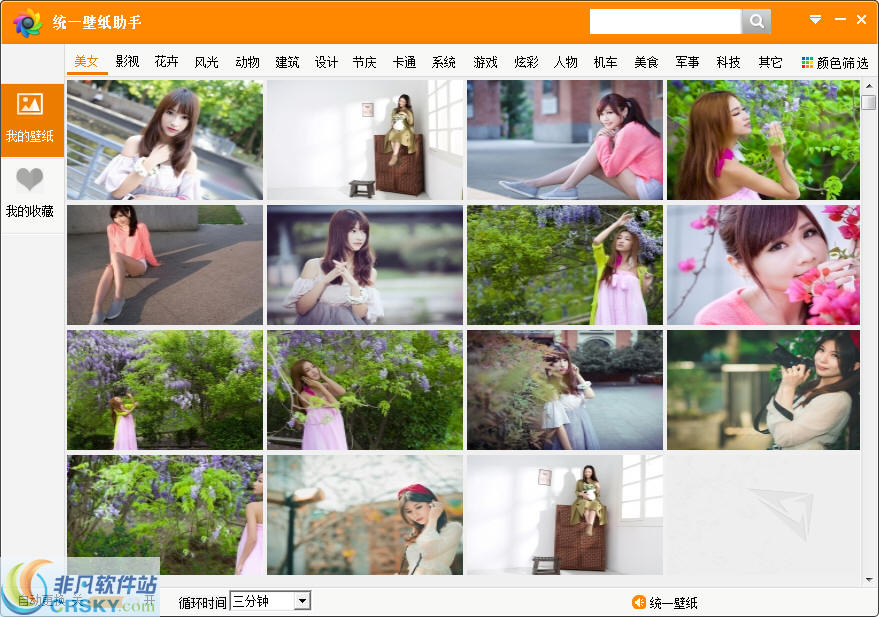Toggle the 颜色筛选 color filtering option

(836, 61)
